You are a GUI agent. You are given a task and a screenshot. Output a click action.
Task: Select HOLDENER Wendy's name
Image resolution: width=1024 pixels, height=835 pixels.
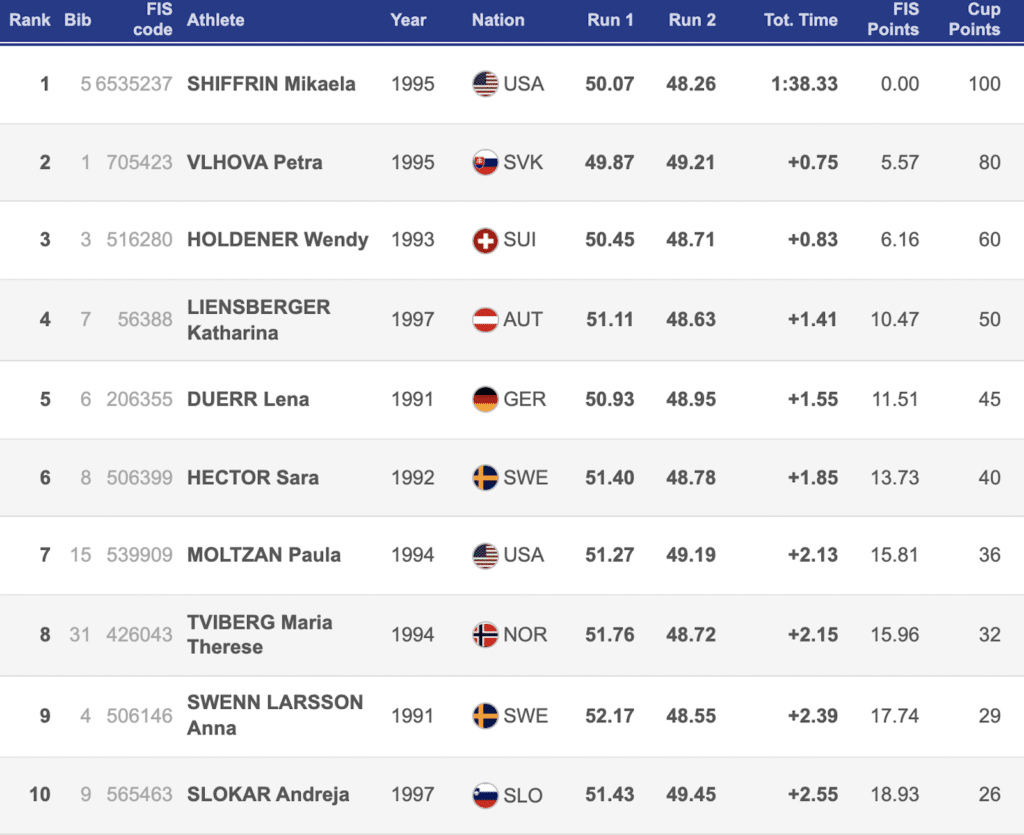point(277,240)
